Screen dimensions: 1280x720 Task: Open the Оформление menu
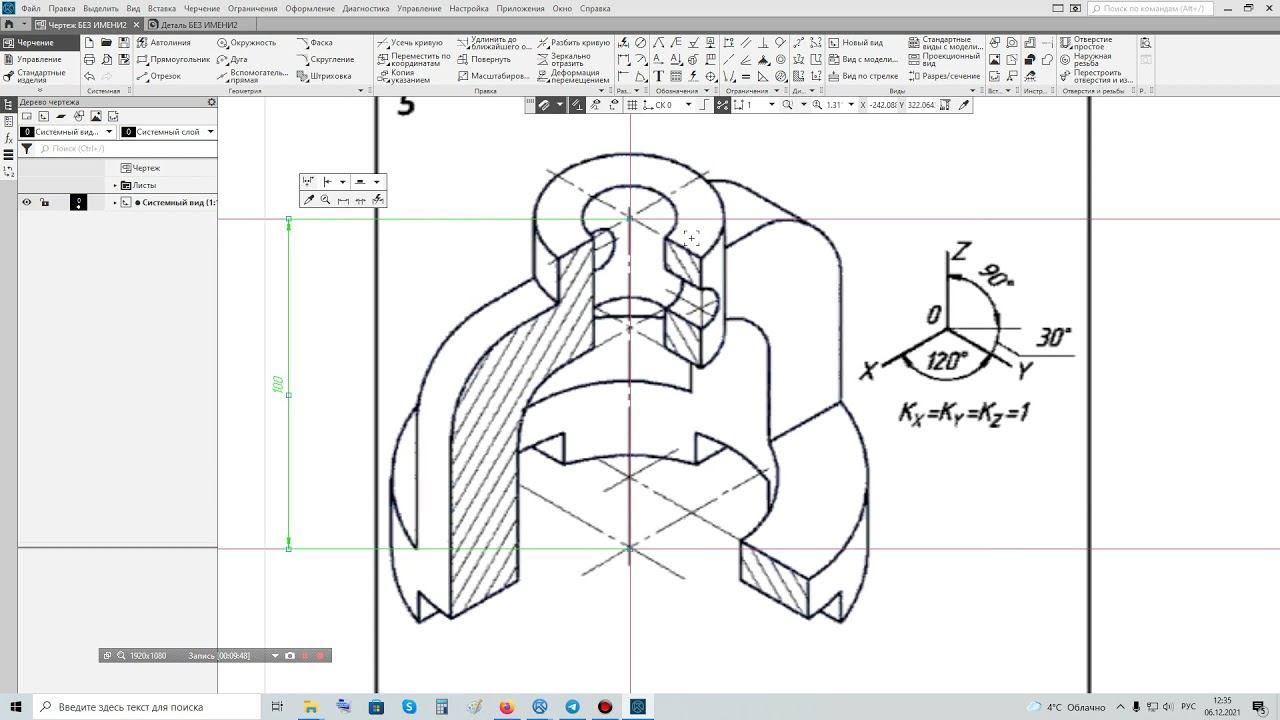click(310, 8)
